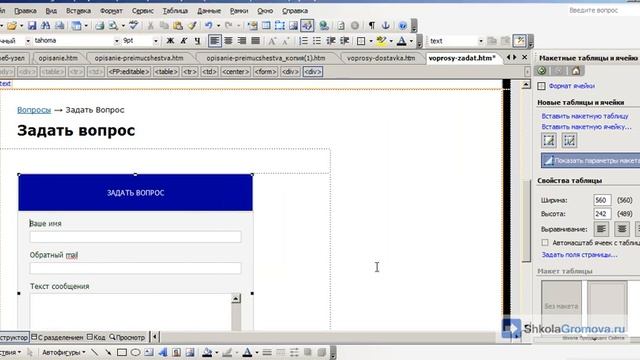Open the highlight color dropdown arrow
The image size is (640, 360).
(x=391, y=41)
